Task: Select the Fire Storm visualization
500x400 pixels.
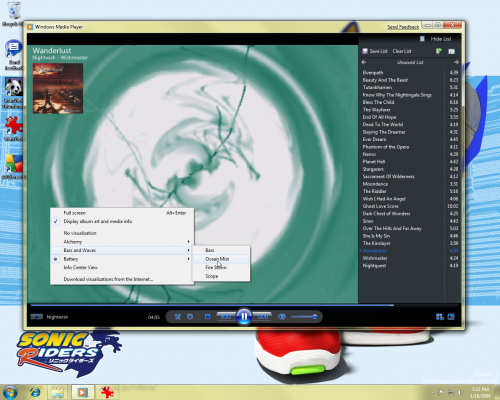Action: point(221,267)
